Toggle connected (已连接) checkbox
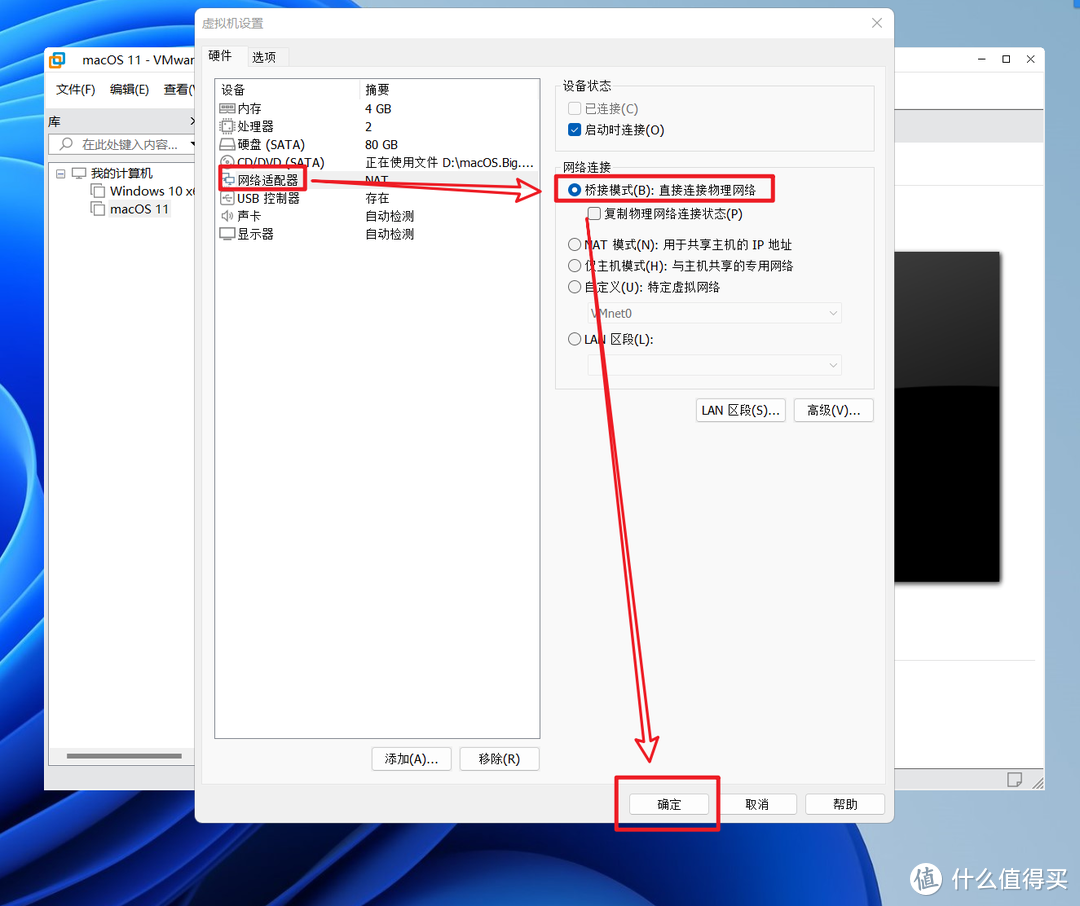 tap(574, 108)
